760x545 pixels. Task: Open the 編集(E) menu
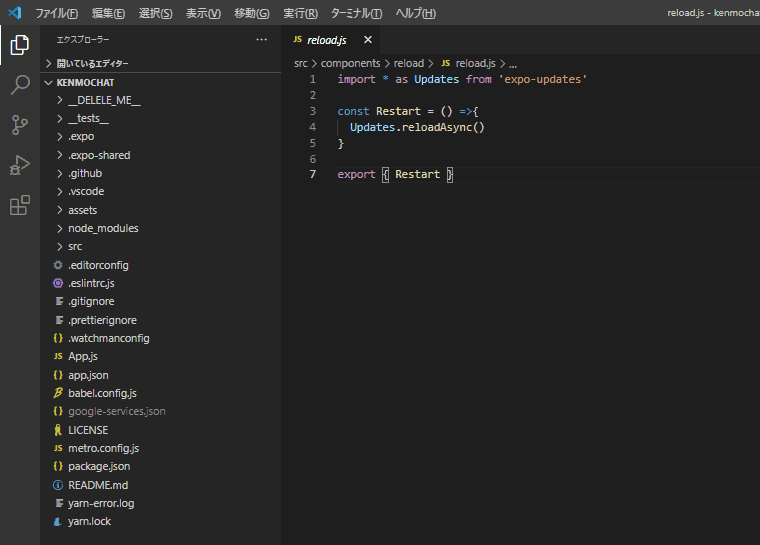pyautogui.click(x=108, y=13)
